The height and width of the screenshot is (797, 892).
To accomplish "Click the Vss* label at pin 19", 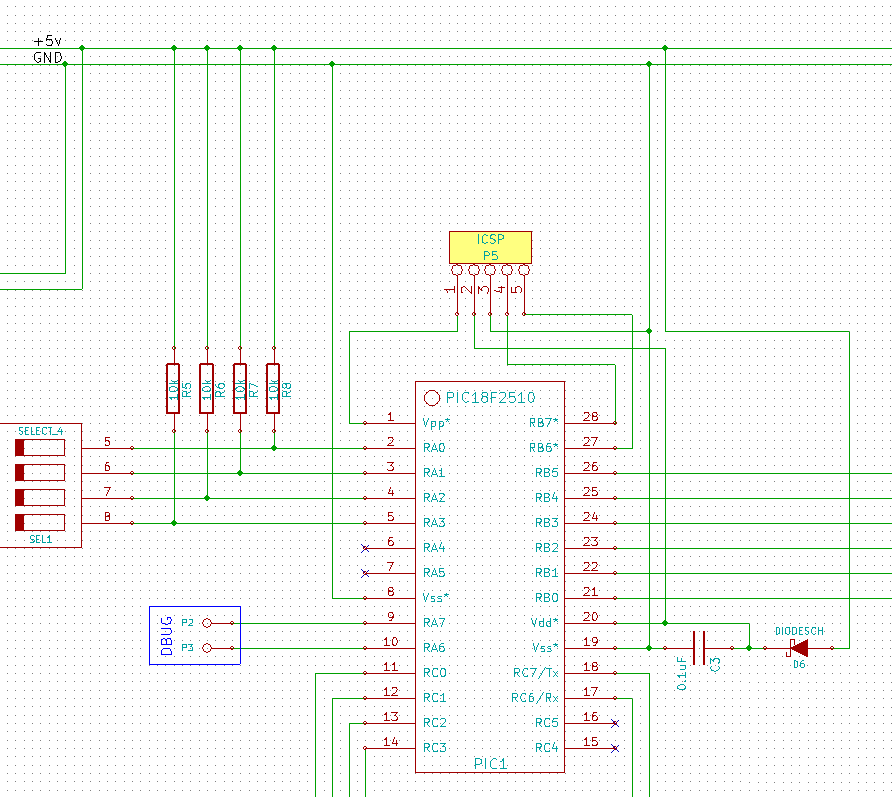I will [x=546, y=648].
